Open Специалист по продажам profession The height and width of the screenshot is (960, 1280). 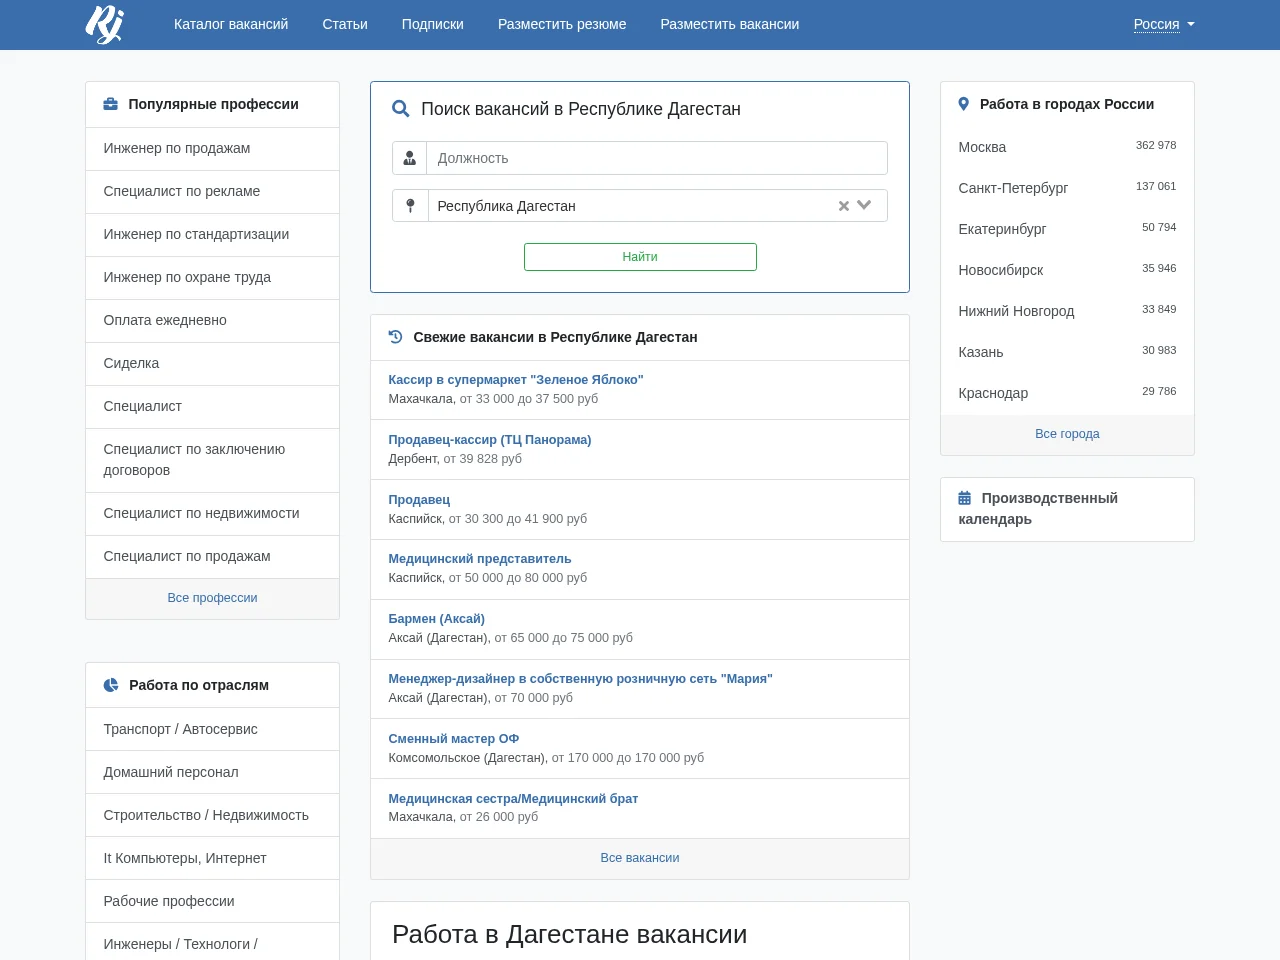pyautogui.click(x=212, y=556)
